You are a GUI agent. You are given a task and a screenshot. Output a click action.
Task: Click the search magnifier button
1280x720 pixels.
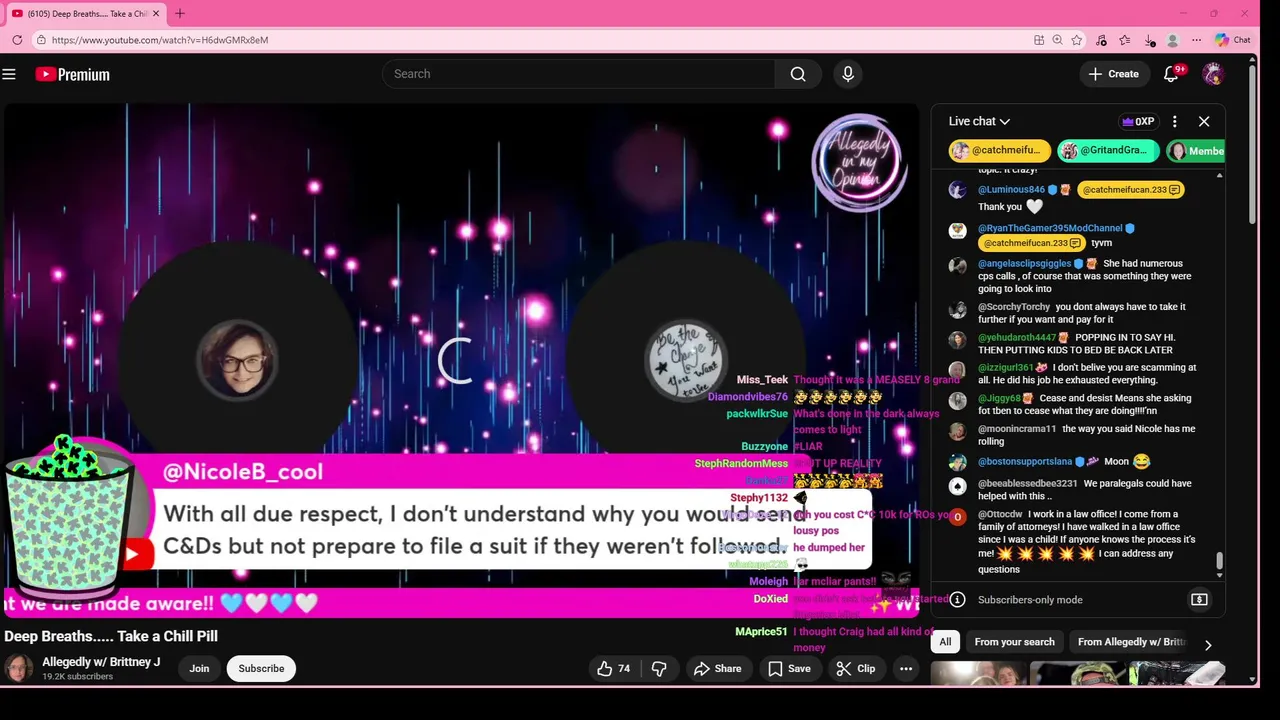point(798,74)
